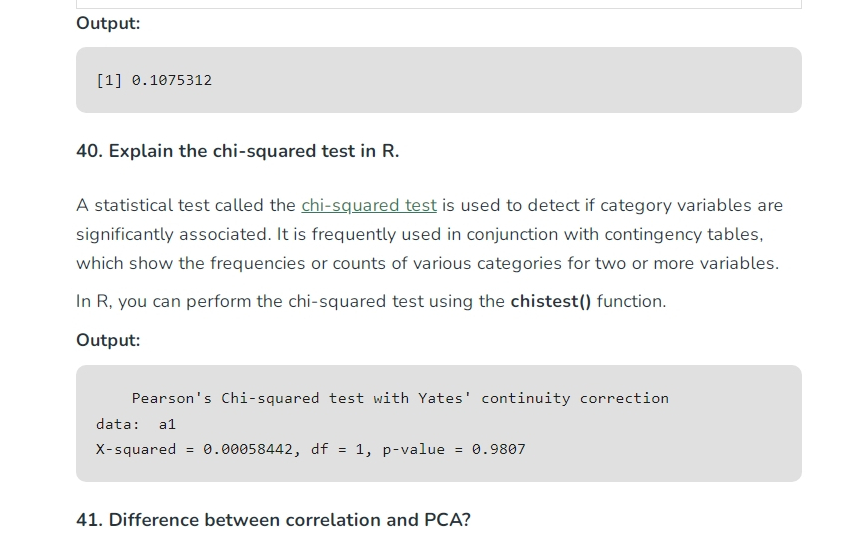The height and width of the screenshot is (550, 848).
Task: Click the output value 0.1075312
Action: point(172,80)
